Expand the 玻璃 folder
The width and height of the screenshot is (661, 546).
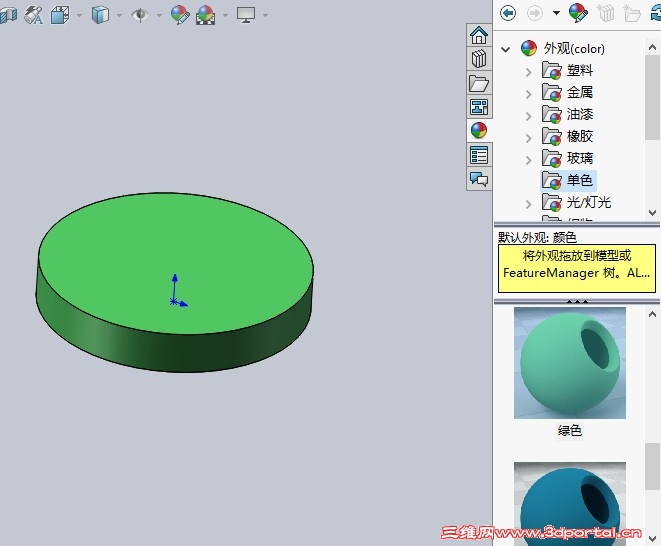coord(529,160)
